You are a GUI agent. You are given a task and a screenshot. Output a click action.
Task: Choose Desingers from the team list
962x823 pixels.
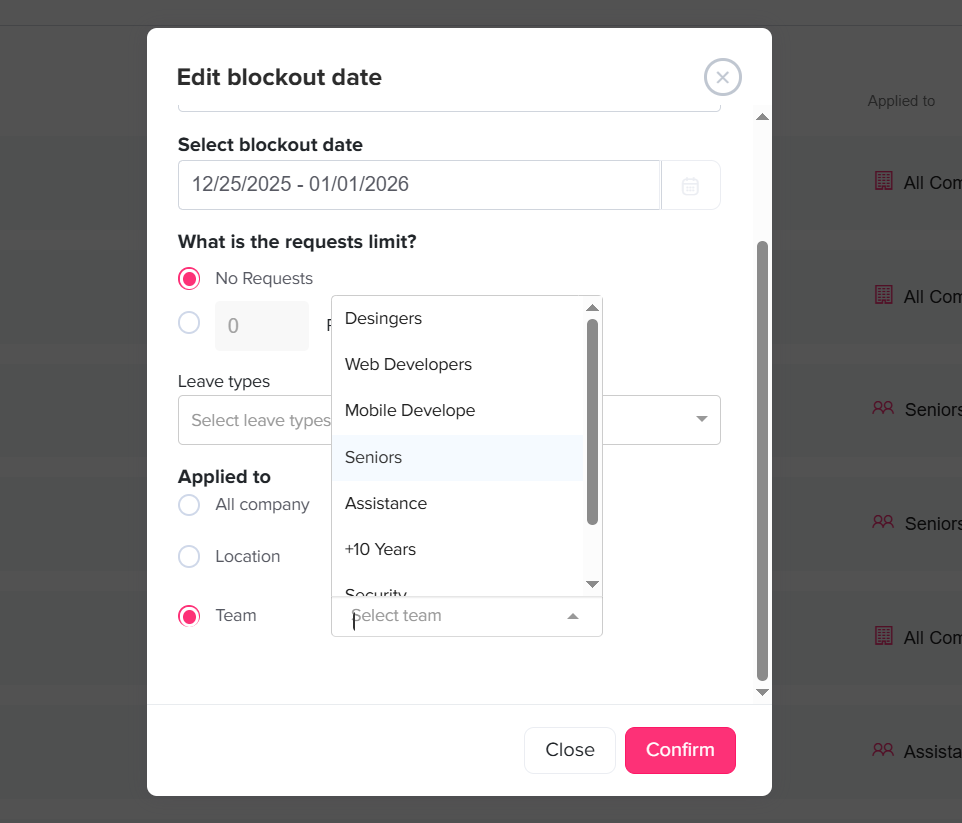383,319
